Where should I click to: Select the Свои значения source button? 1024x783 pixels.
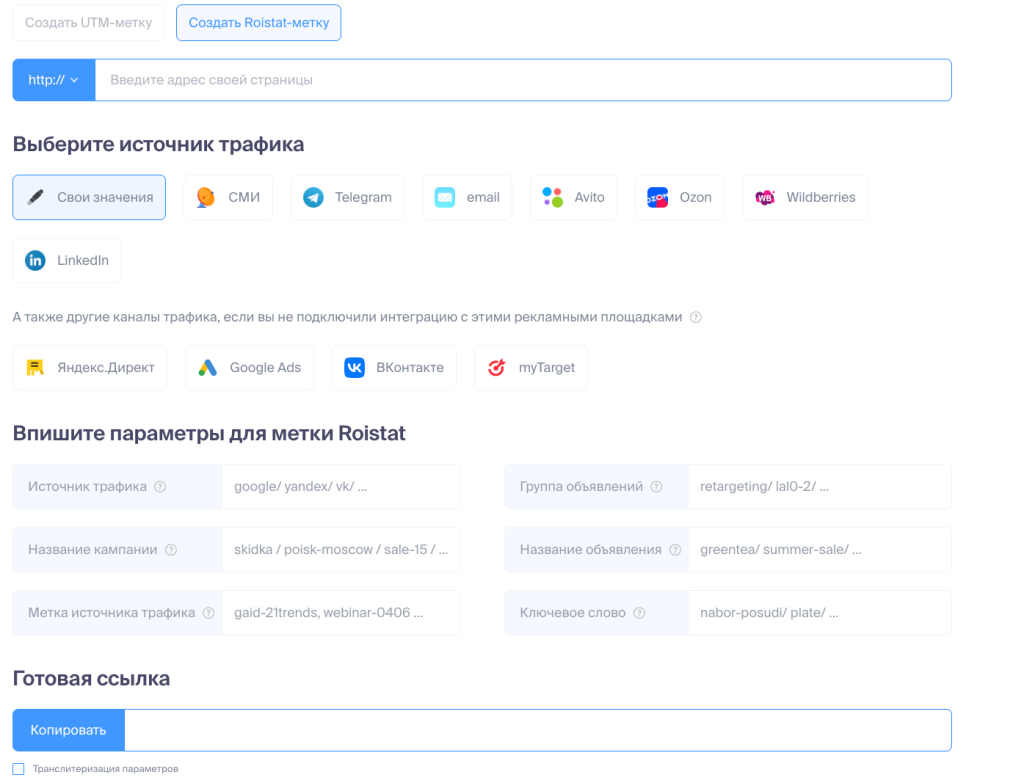click(x=89, y=198)
